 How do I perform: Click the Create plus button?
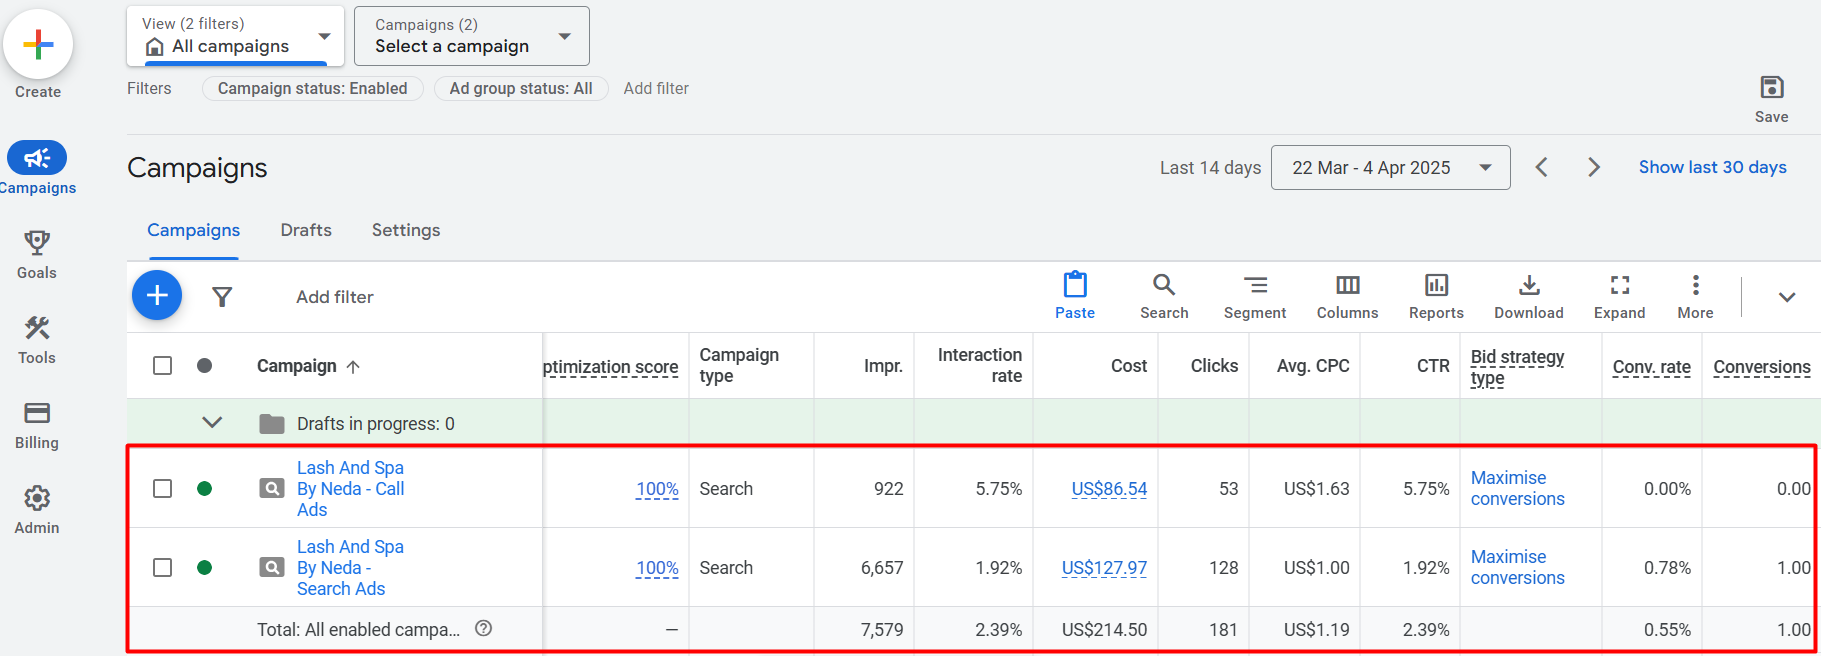(38, 45)
